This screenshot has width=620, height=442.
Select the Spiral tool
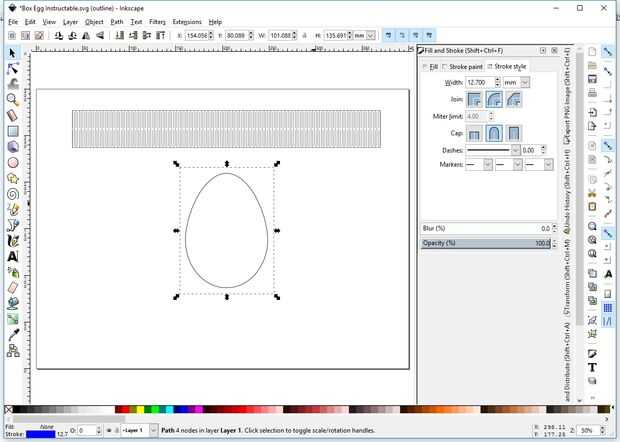(13, 194)
